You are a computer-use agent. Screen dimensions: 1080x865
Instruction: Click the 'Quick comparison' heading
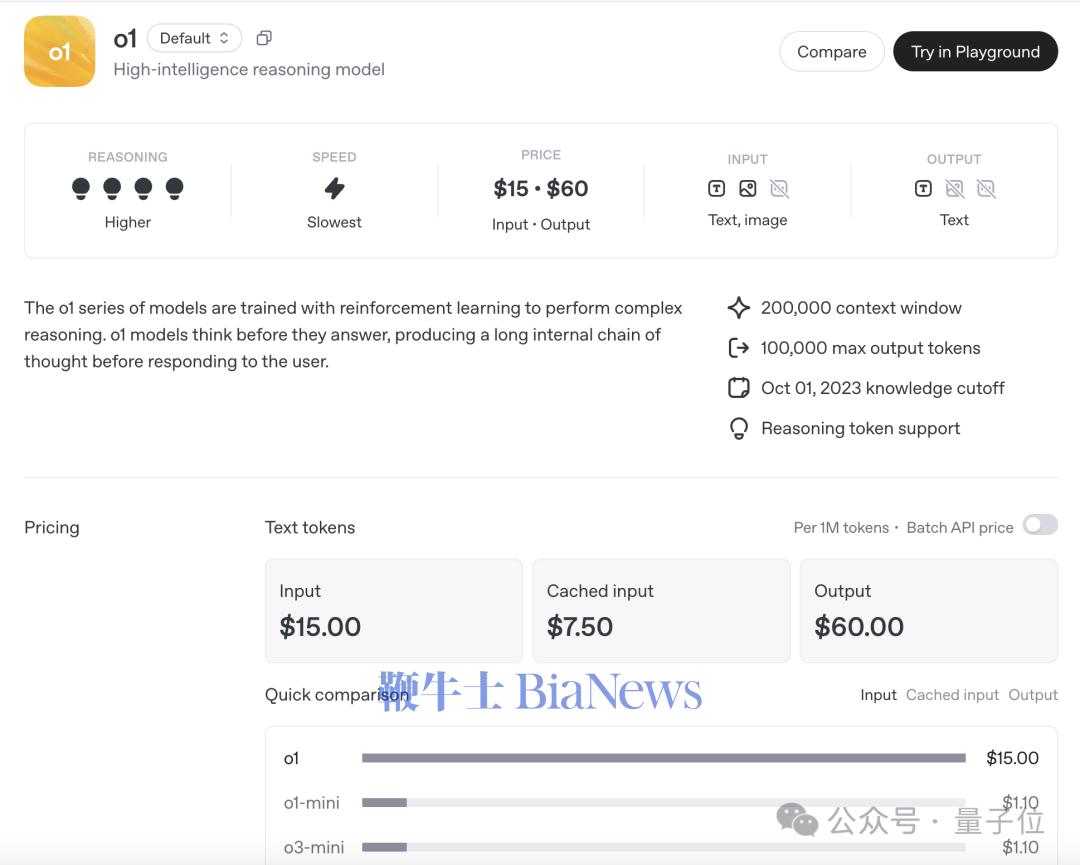pos(337,695)
